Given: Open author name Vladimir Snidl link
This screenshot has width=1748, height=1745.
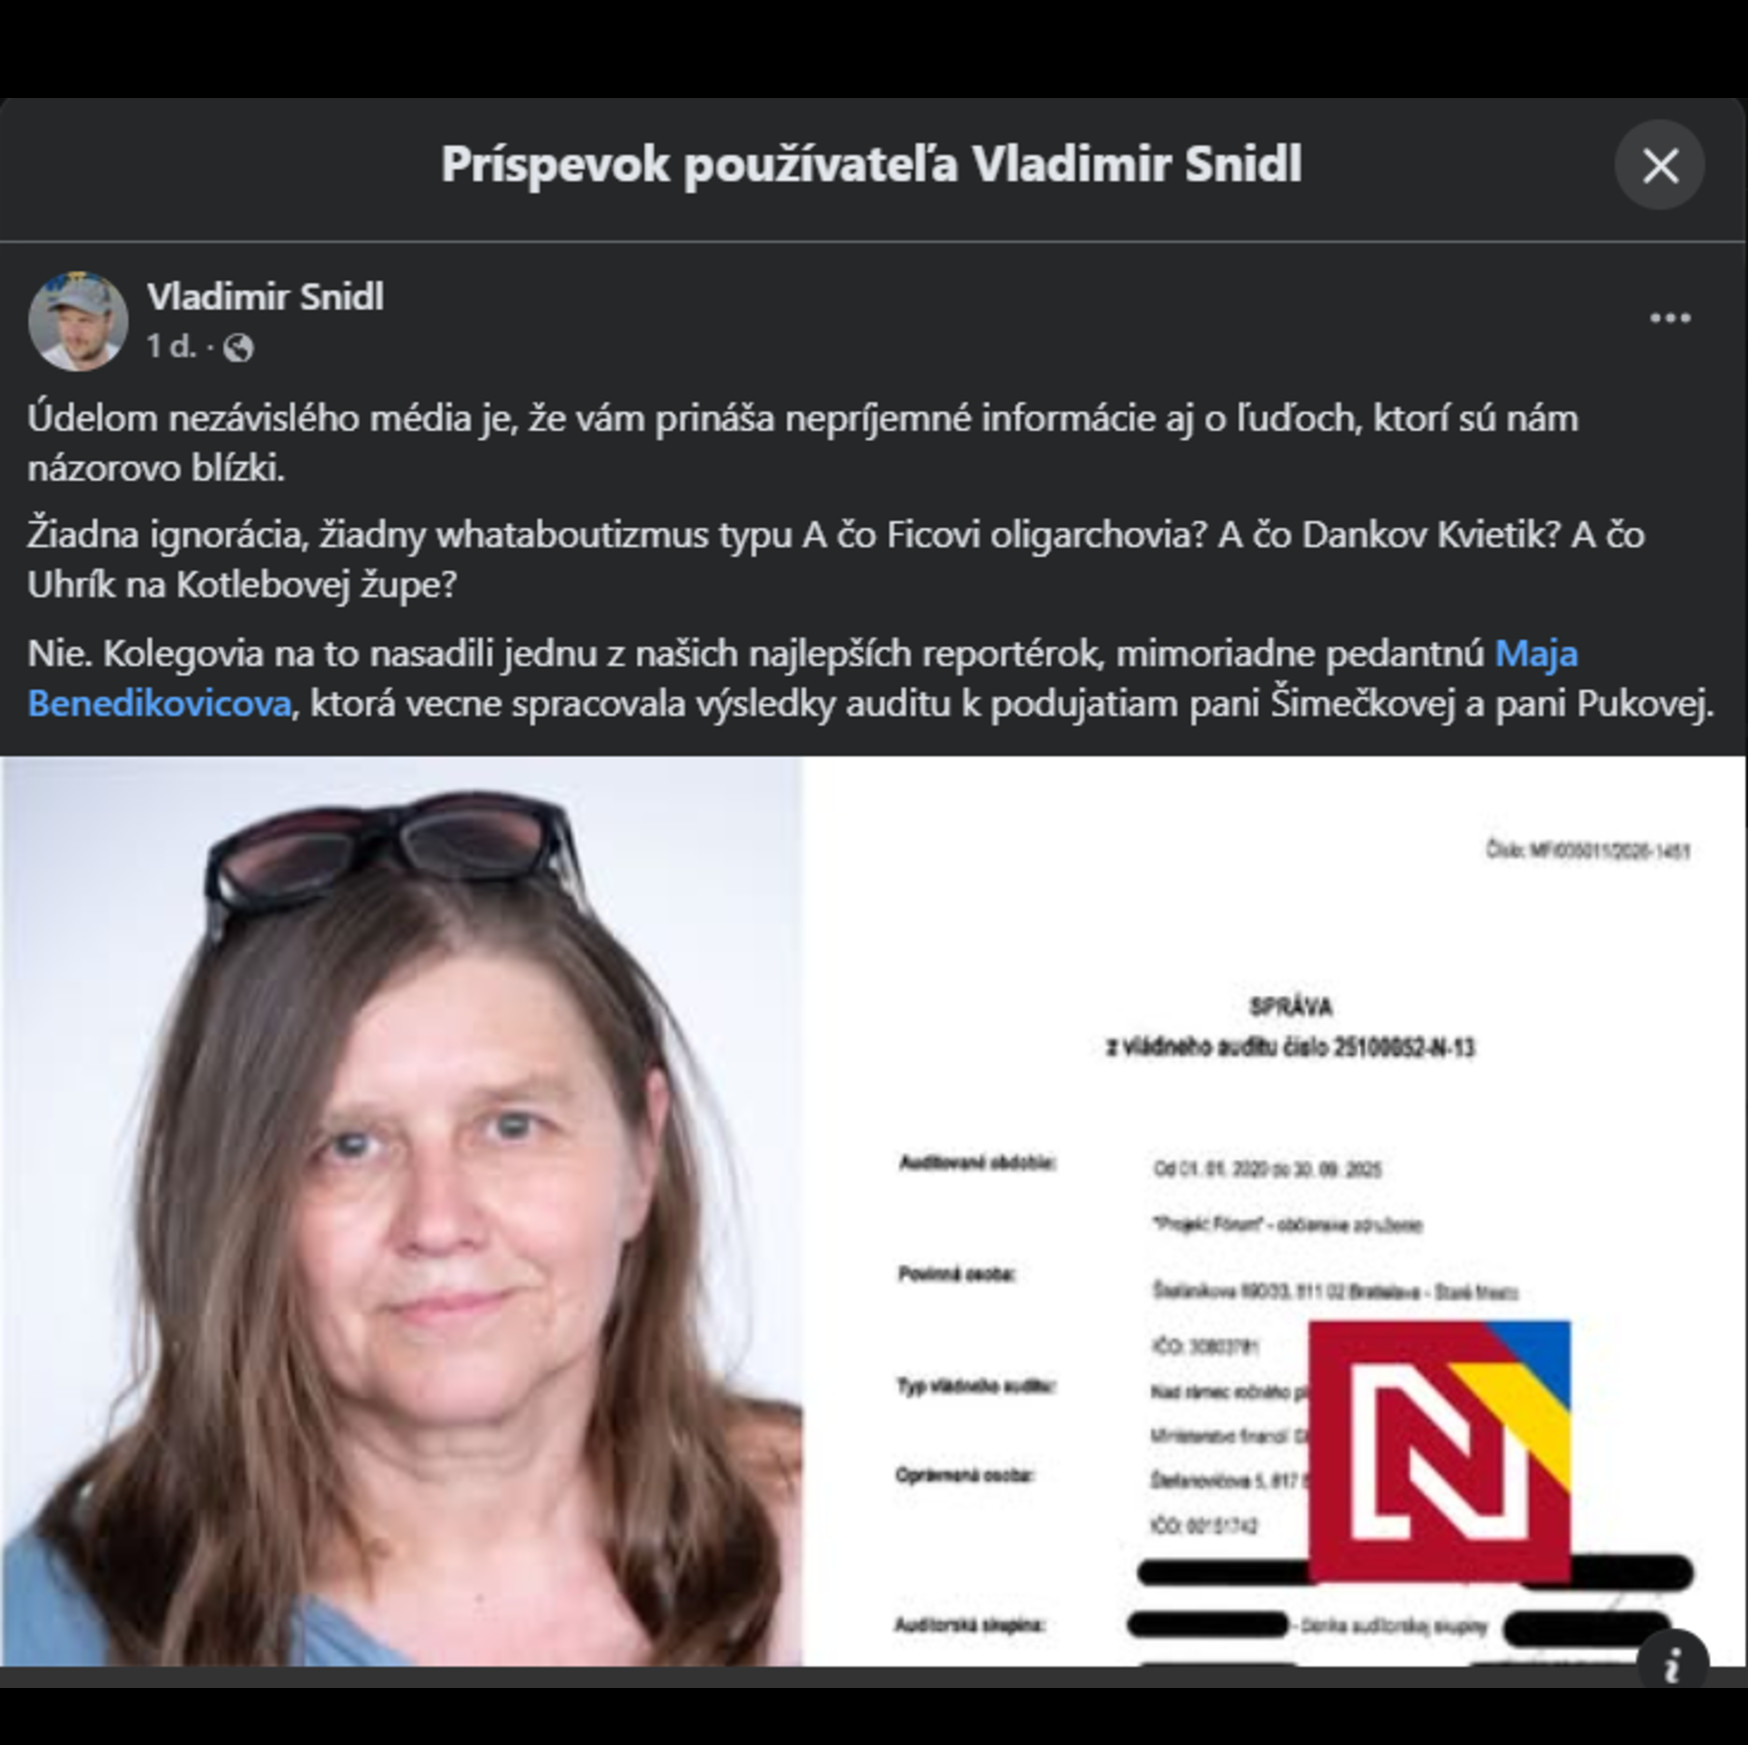Looking at the screenshot, I should 265,296.
